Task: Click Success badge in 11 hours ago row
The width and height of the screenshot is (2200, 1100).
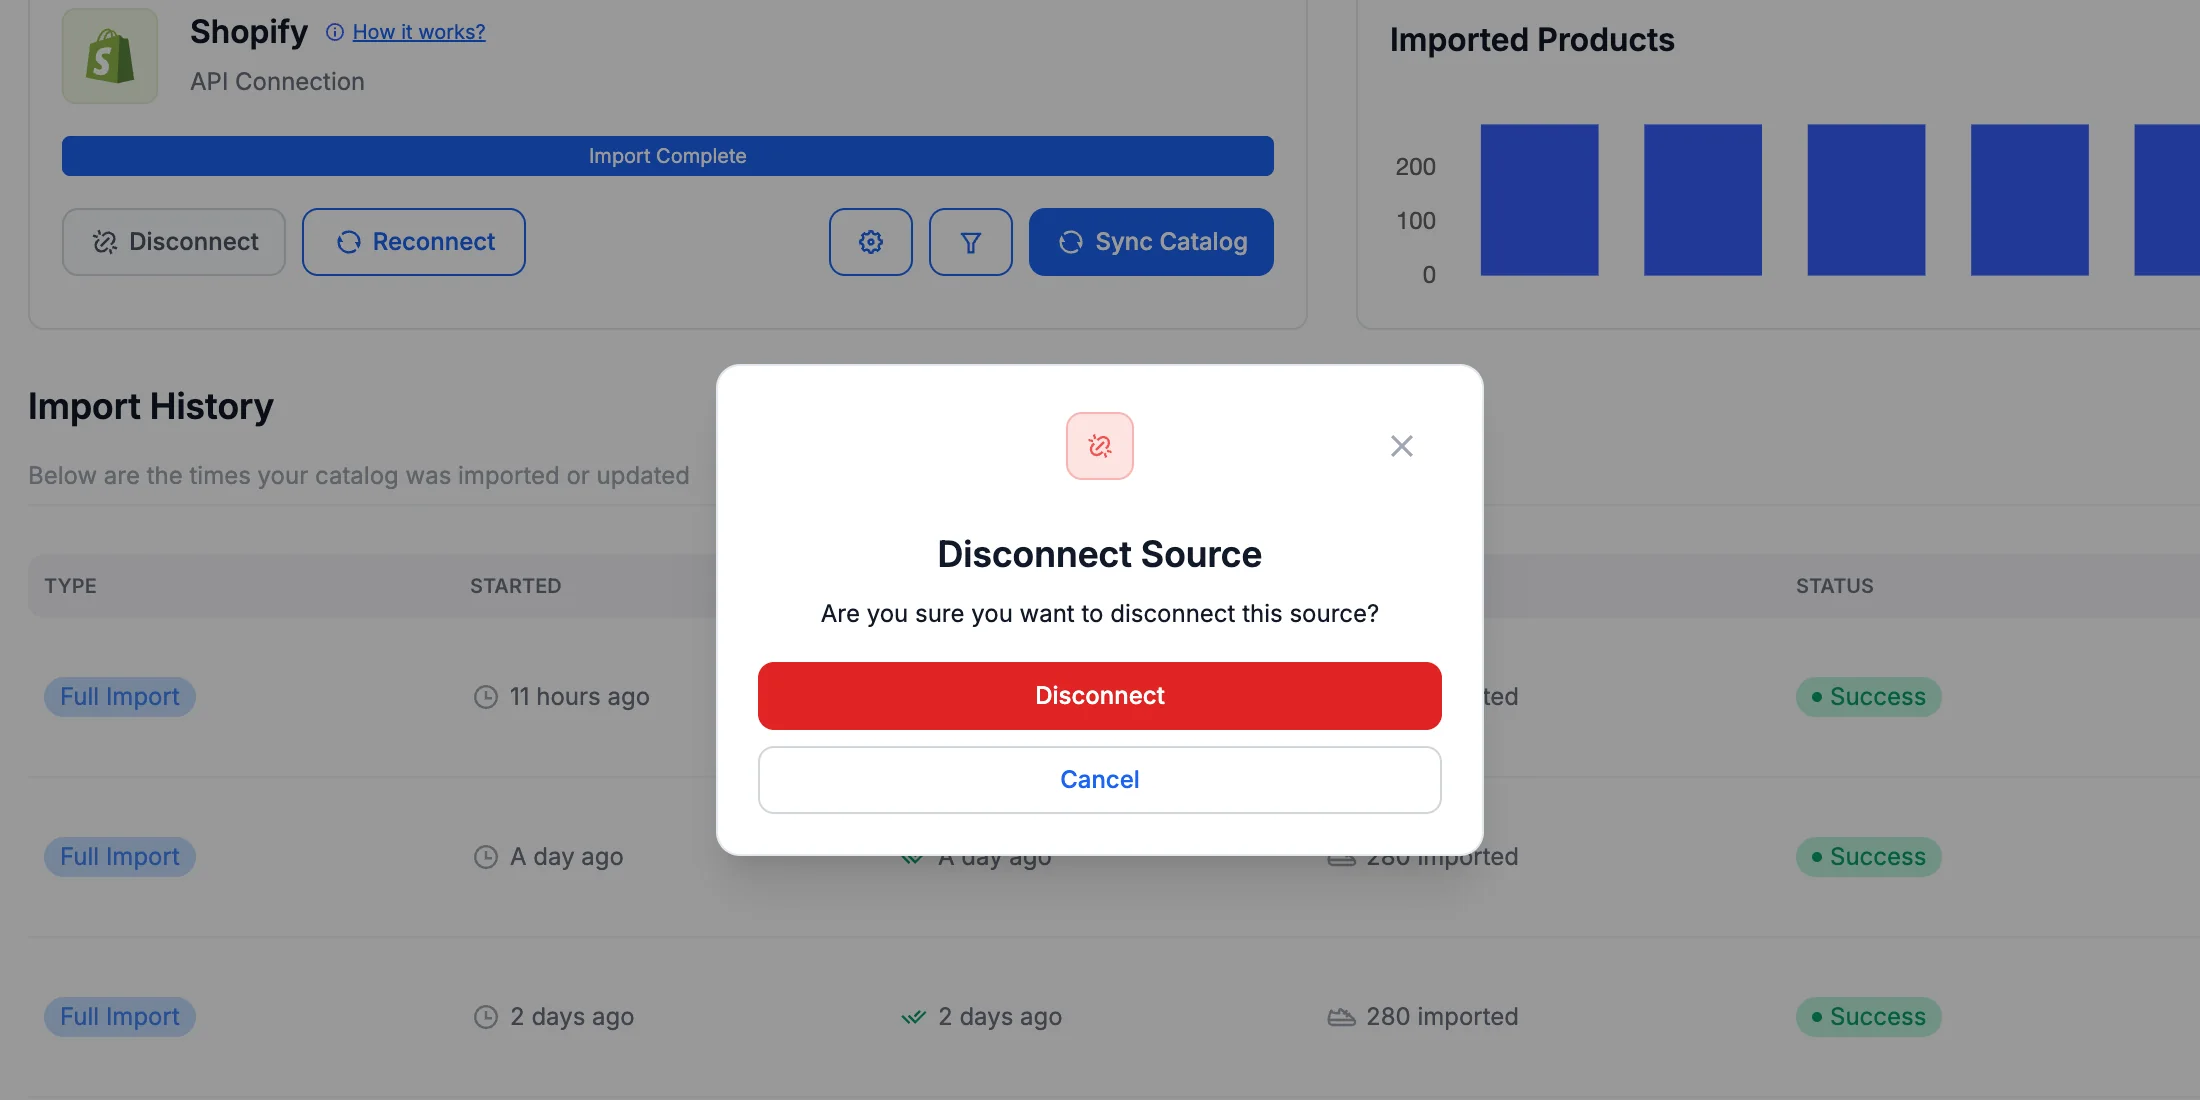Action: pos(1869,697)
